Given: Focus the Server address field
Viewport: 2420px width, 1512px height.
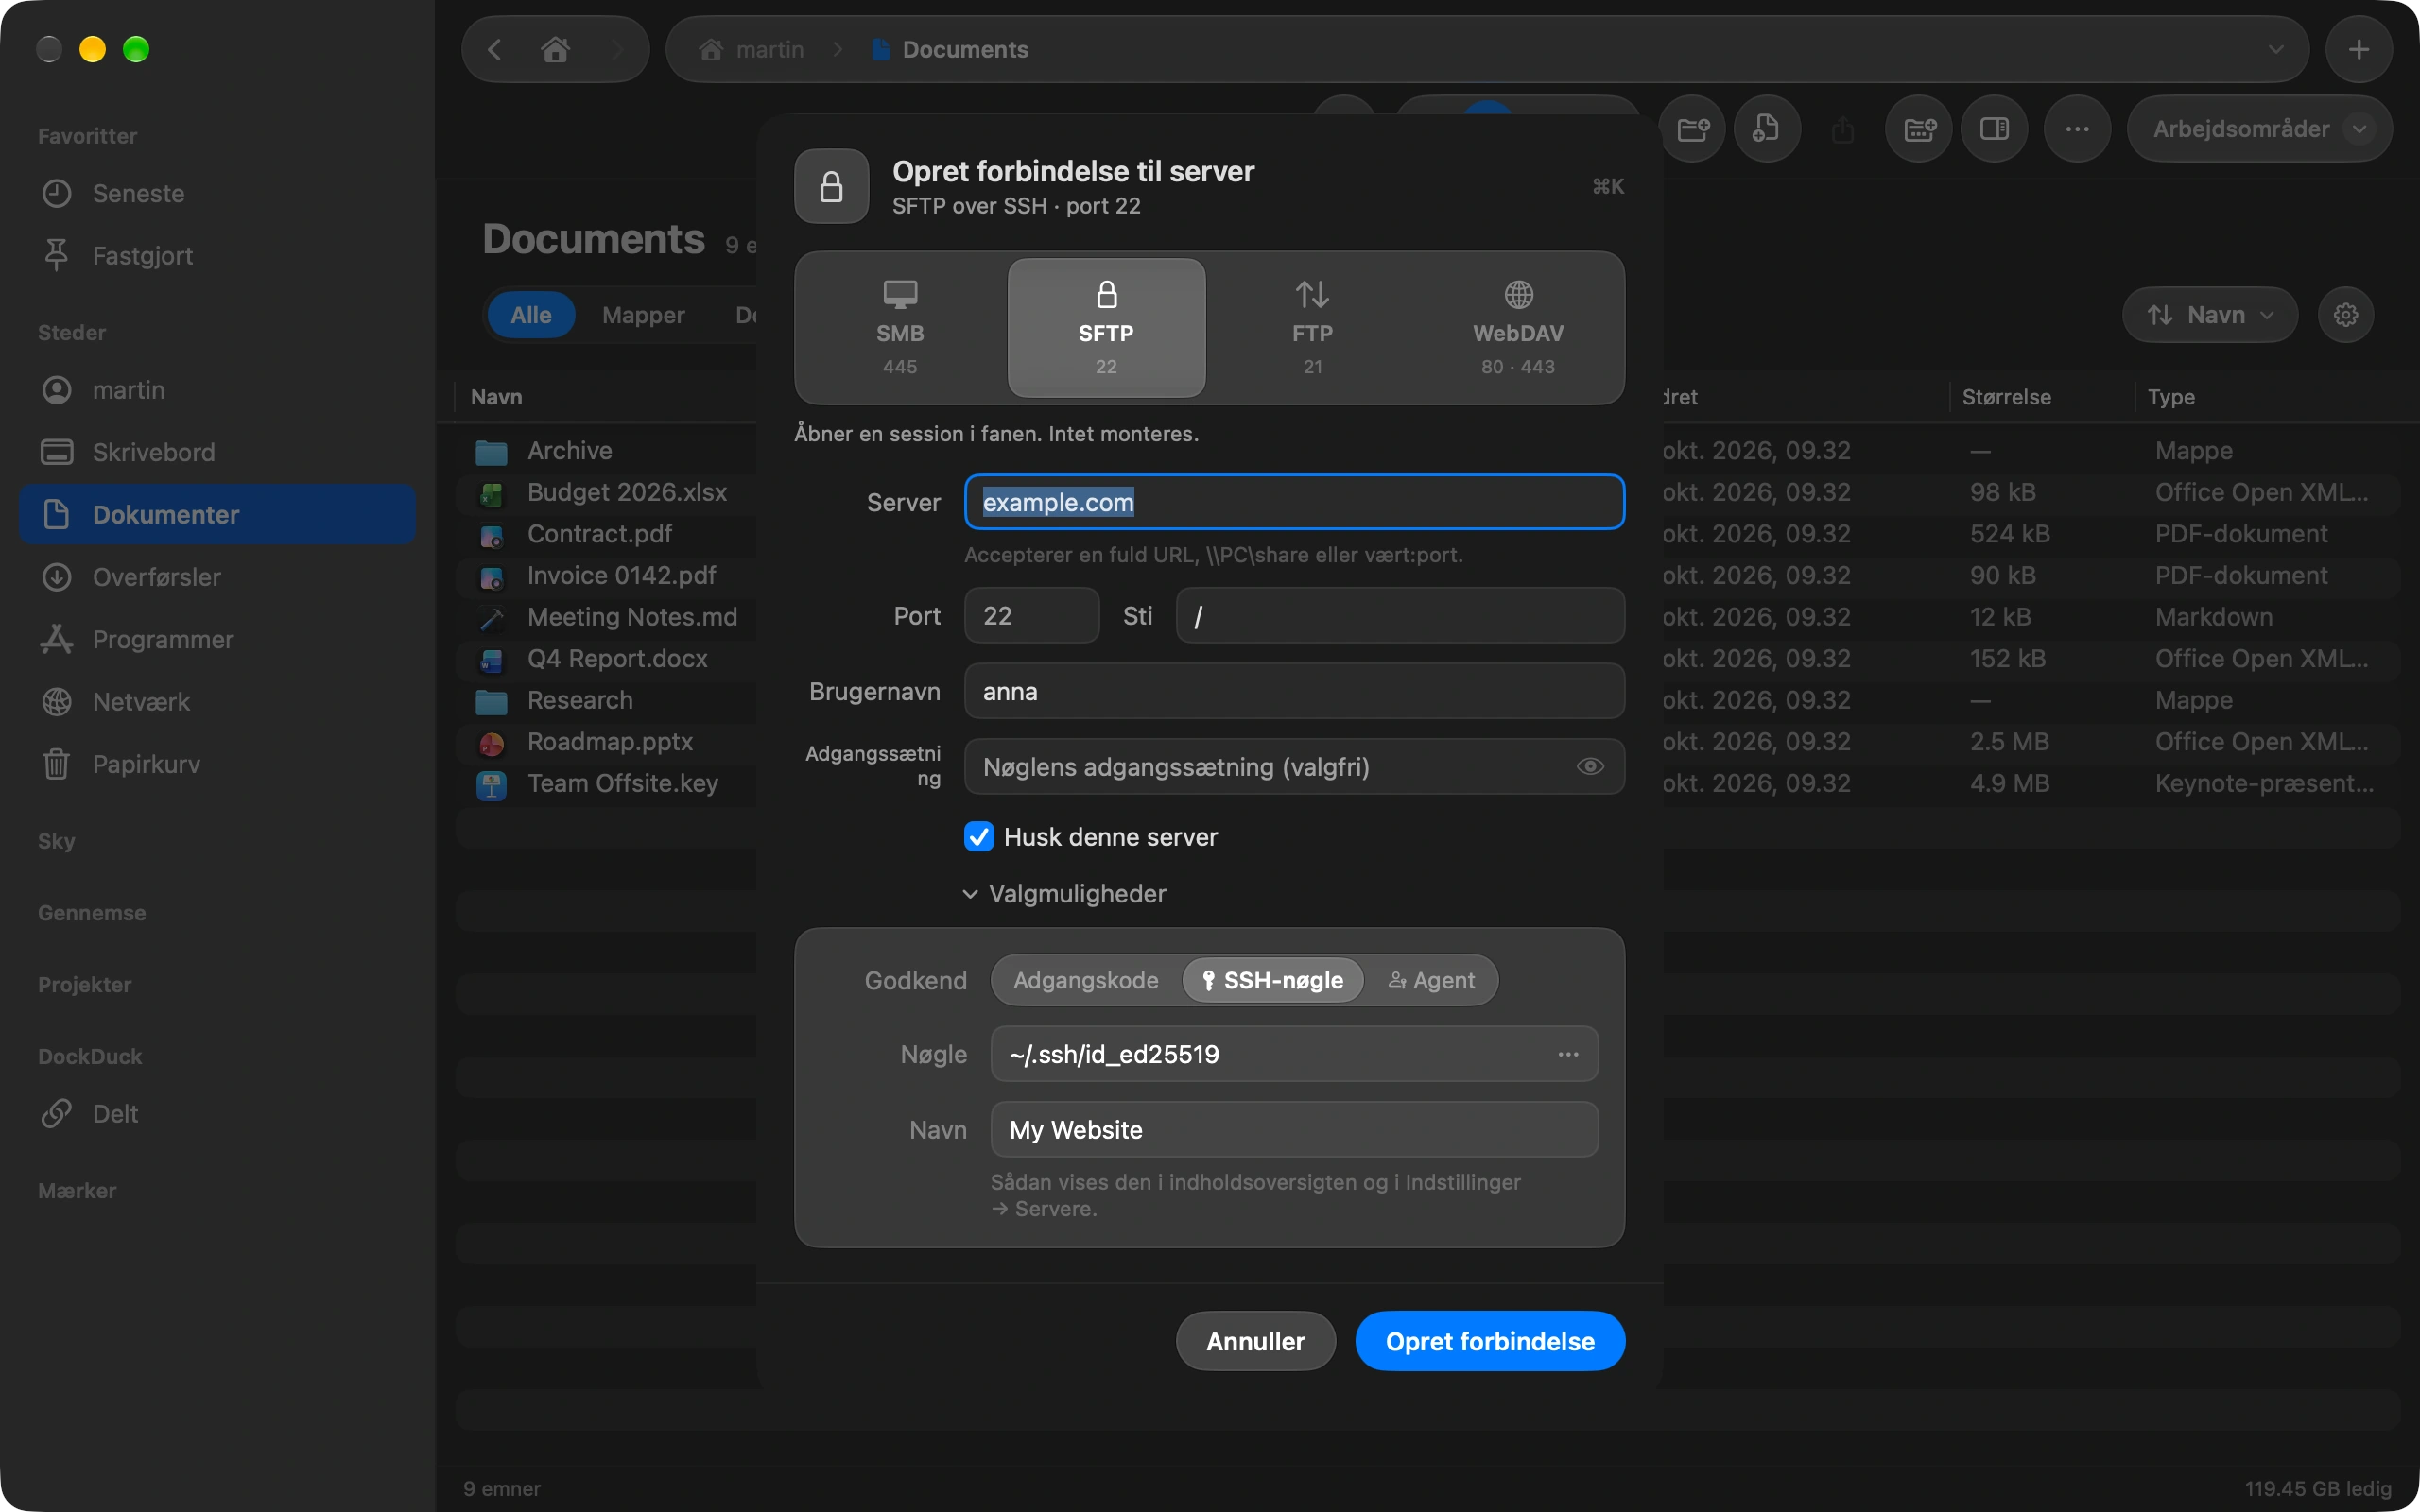Looking at the screenshot, I should click(x=1294, y=502).
